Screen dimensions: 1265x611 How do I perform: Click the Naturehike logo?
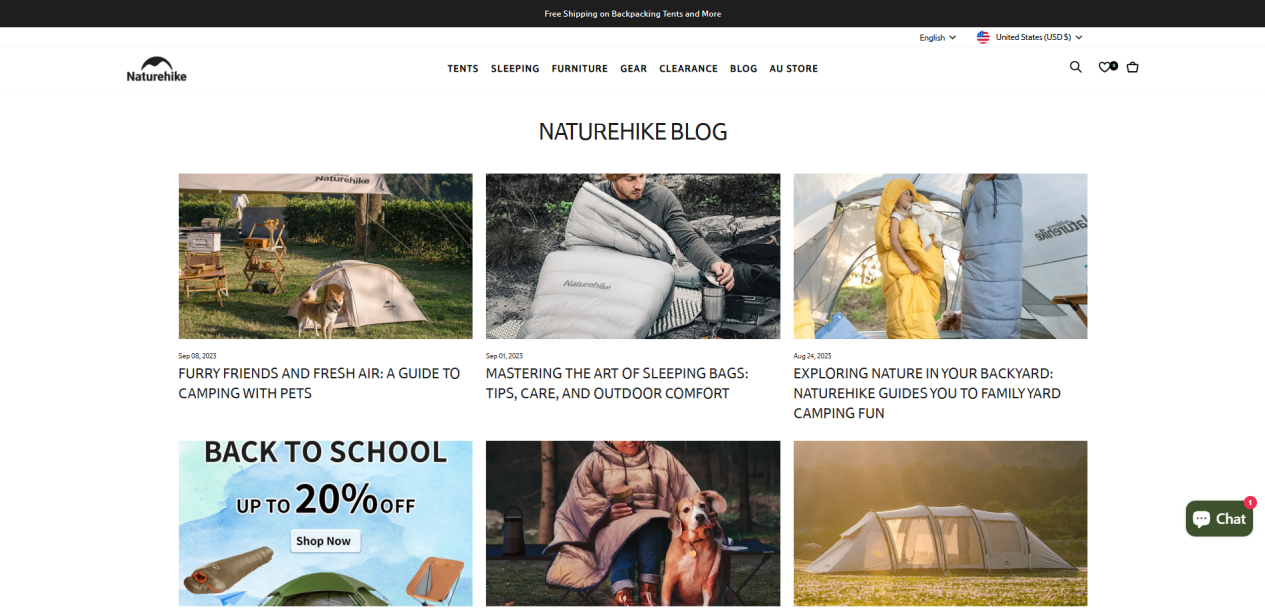(x=157, y=69)
